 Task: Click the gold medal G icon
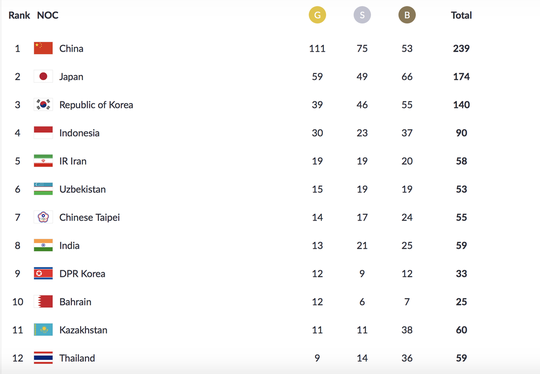coord(317,15)
